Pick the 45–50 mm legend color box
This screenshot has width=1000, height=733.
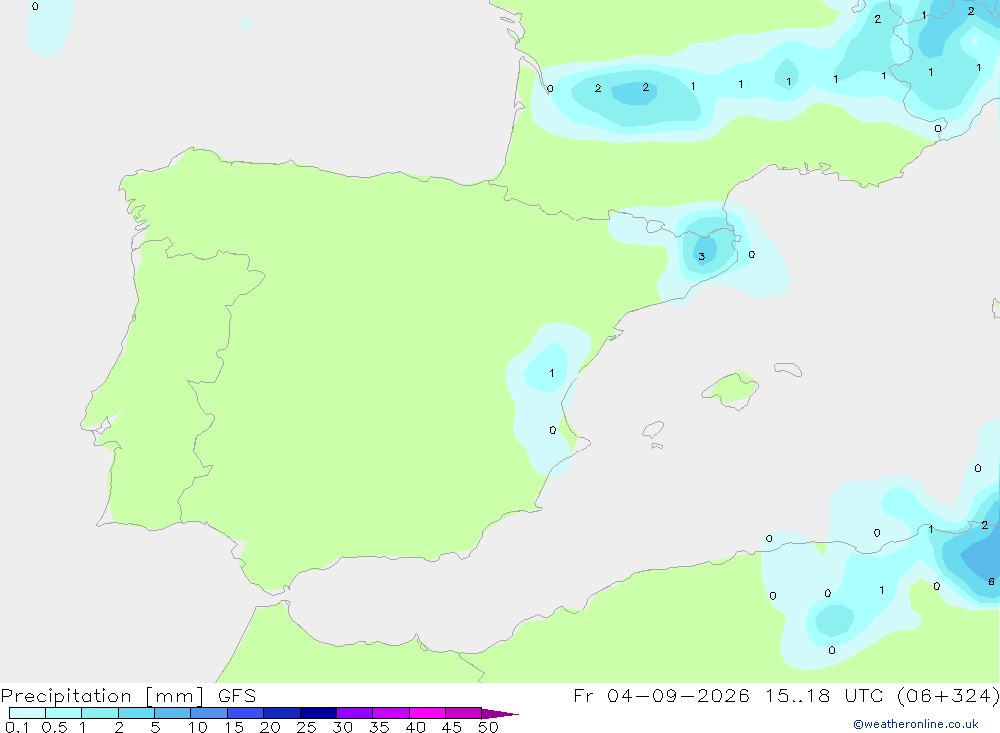point(464,713)
